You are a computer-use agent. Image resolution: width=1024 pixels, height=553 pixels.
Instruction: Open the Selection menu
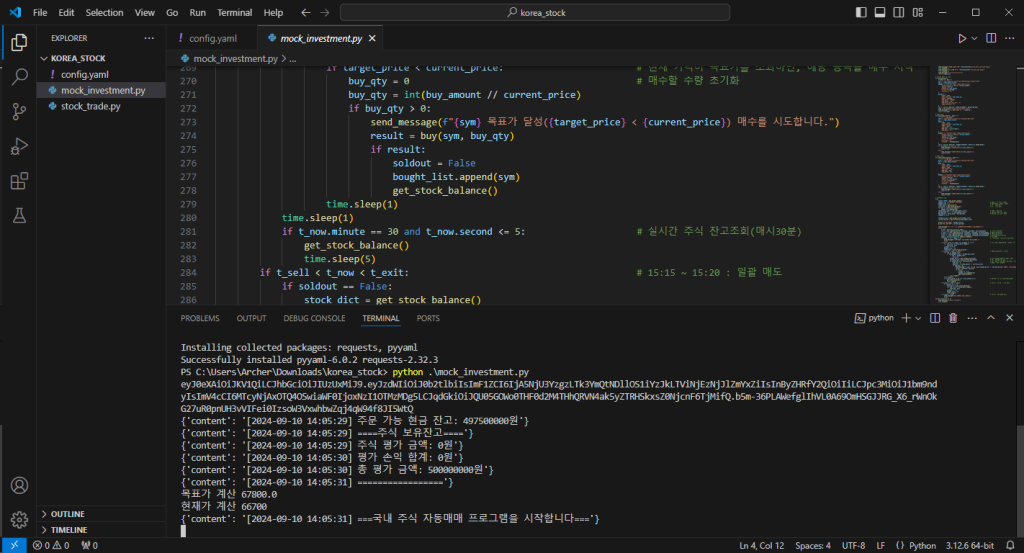coord(104,12)
